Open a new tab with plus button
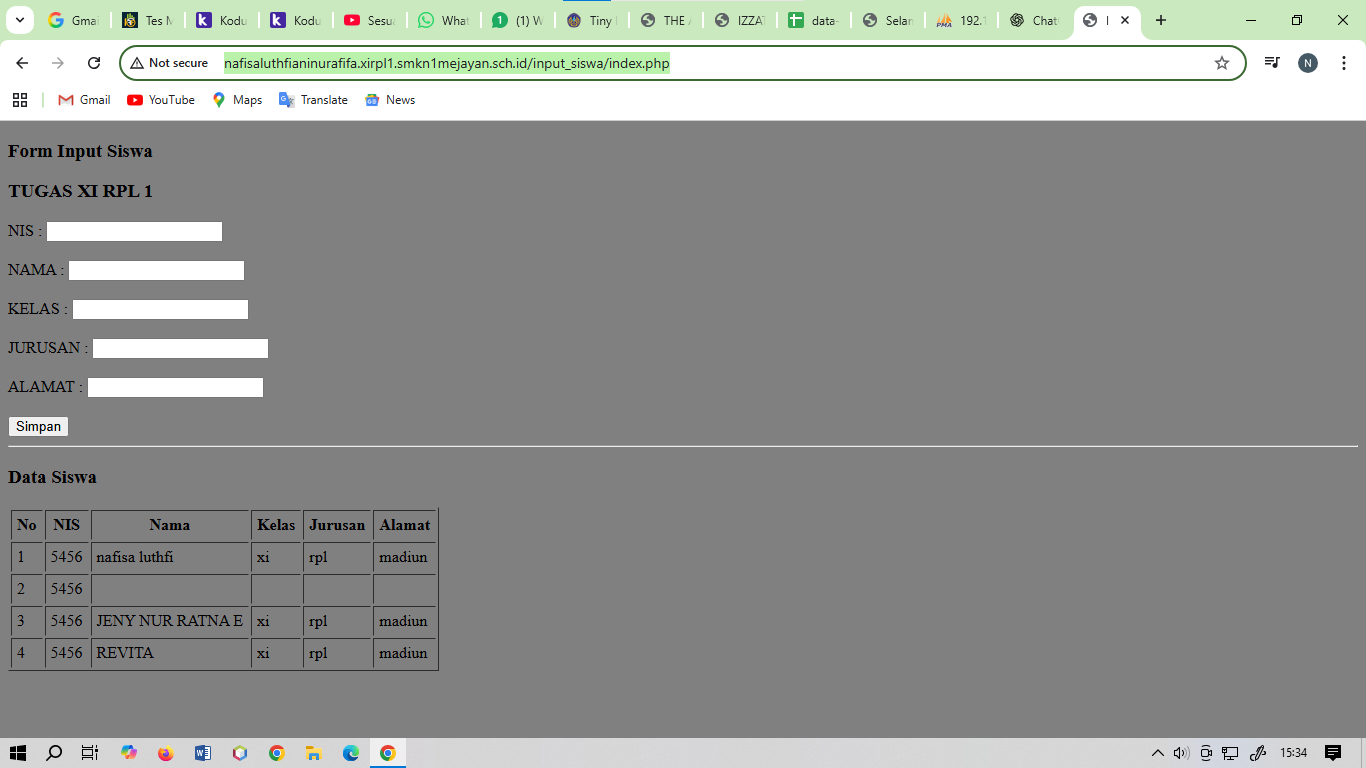The height and width of the screenshot is (768, 1366). point(1160,20)
